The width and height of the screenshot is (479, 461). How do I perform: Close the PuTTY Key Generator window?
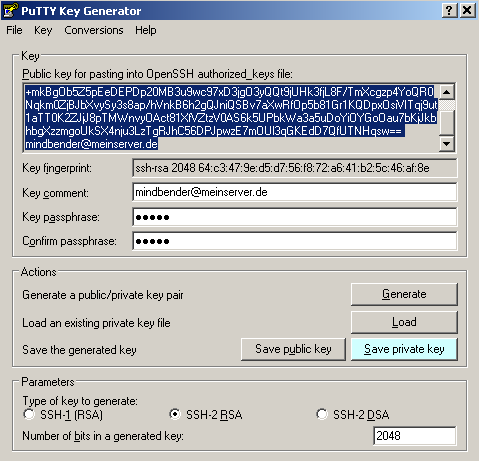(467, 11)
